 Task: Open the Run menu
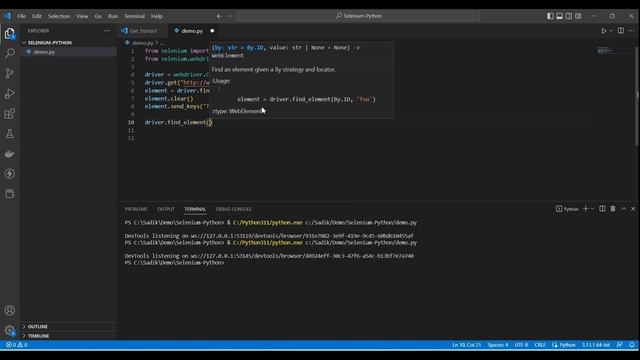pos(113,16)
